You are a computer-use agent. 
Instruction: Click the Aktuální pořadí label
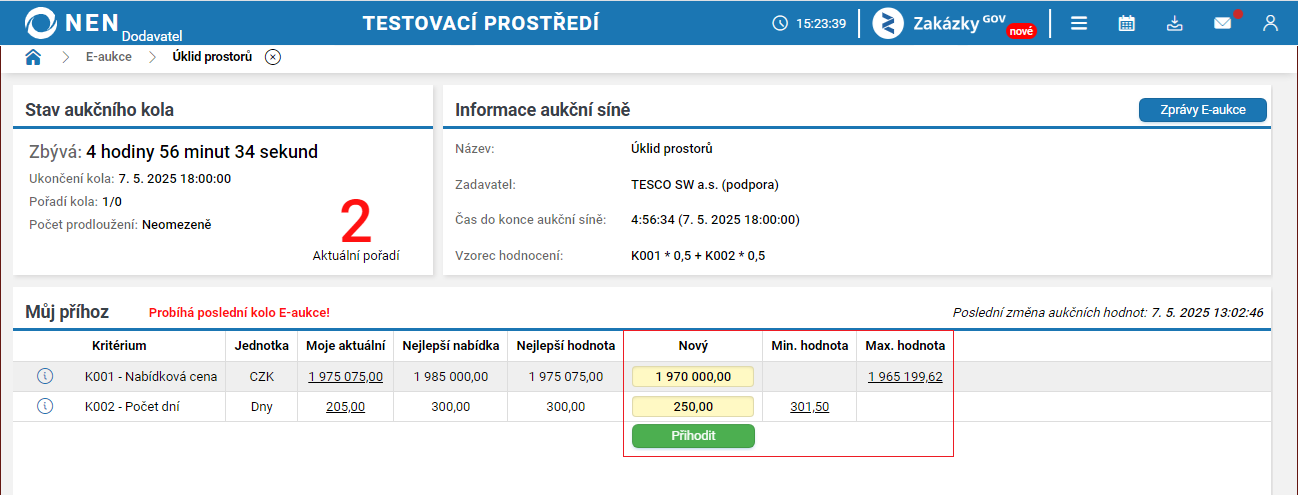pos(356,256)
